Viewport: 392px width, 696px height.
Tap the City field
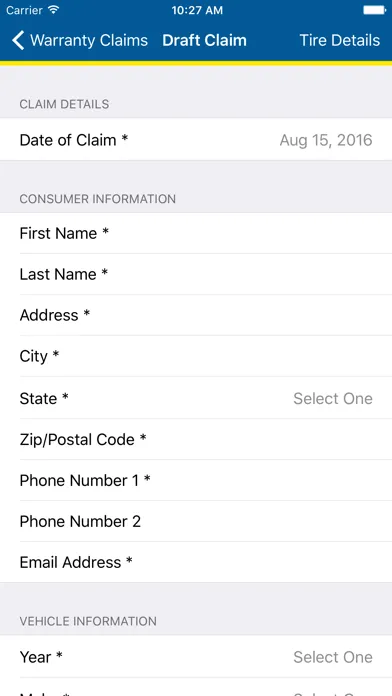click(196, 356)
